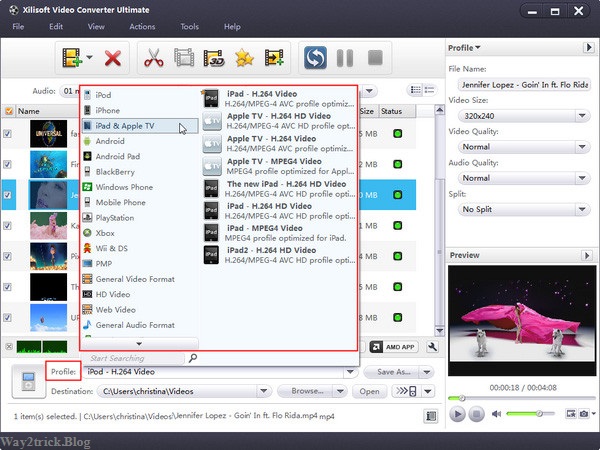Open the Destination path dropdown

(x=264, y=391)
